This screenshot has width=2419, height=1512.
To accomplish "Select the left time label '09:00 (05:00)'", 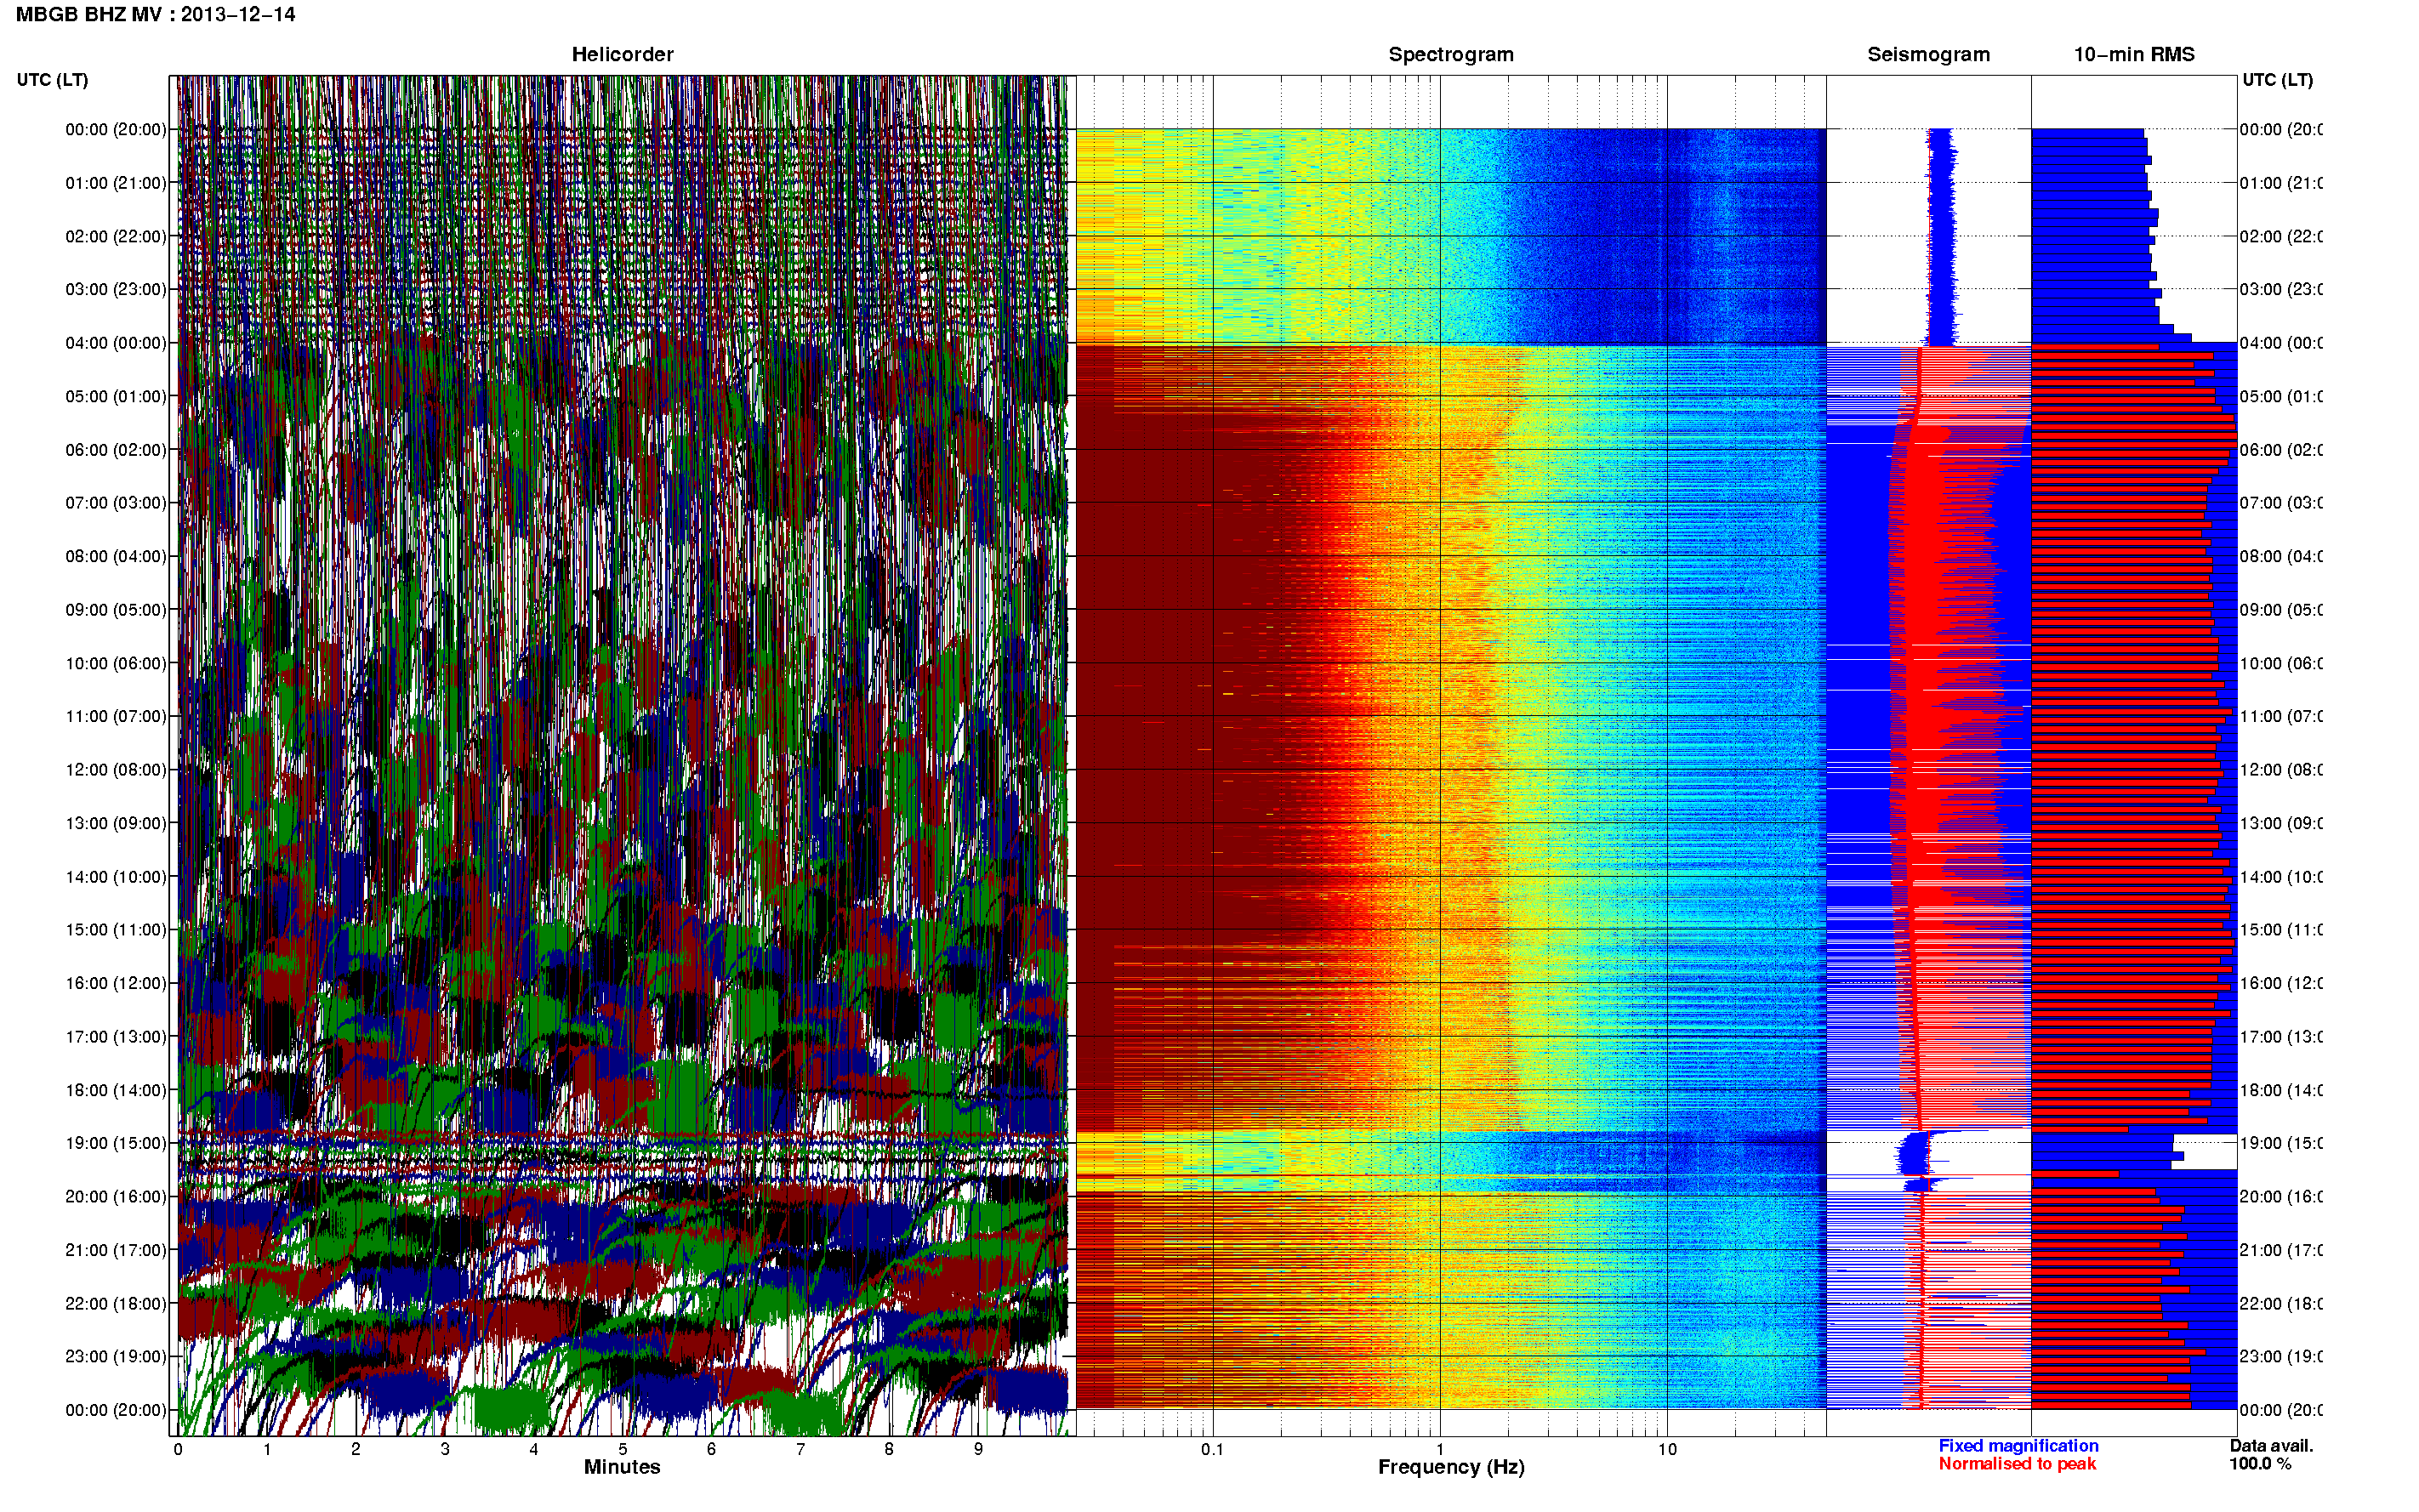I will pyautogui.click(x=116, y=609).
